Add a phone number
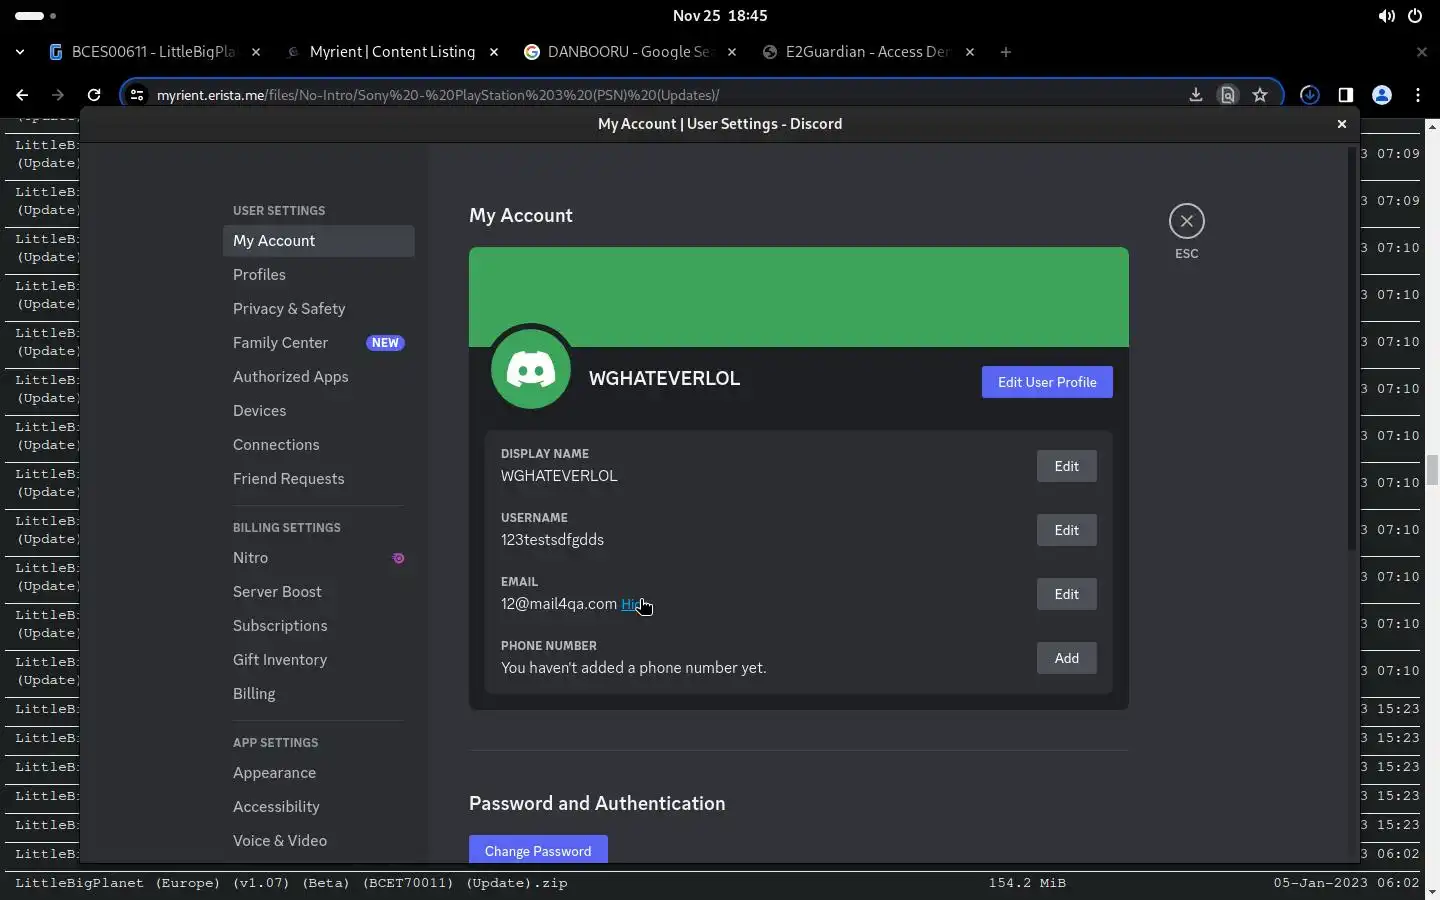1440x900 pixels. pos(1066,658)
